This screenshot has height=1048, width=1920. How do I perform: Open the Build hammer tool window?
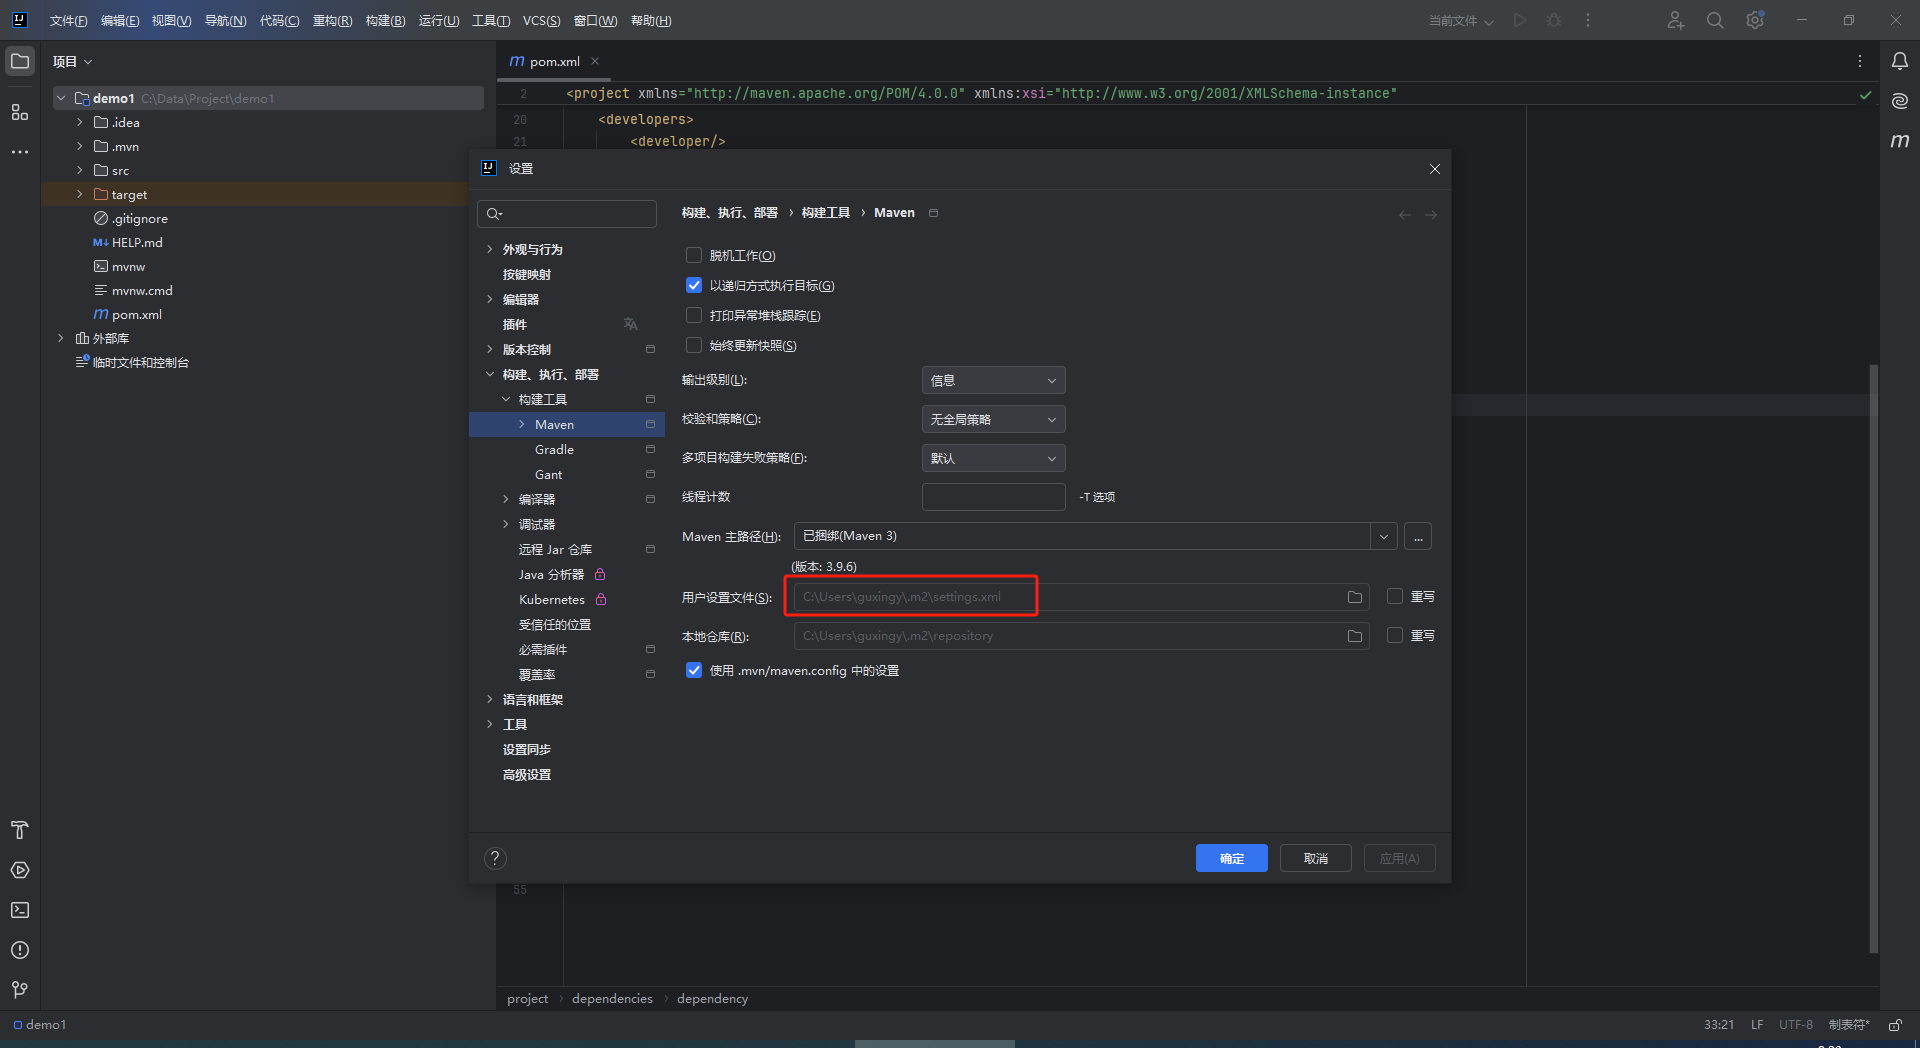click(20, 830)
